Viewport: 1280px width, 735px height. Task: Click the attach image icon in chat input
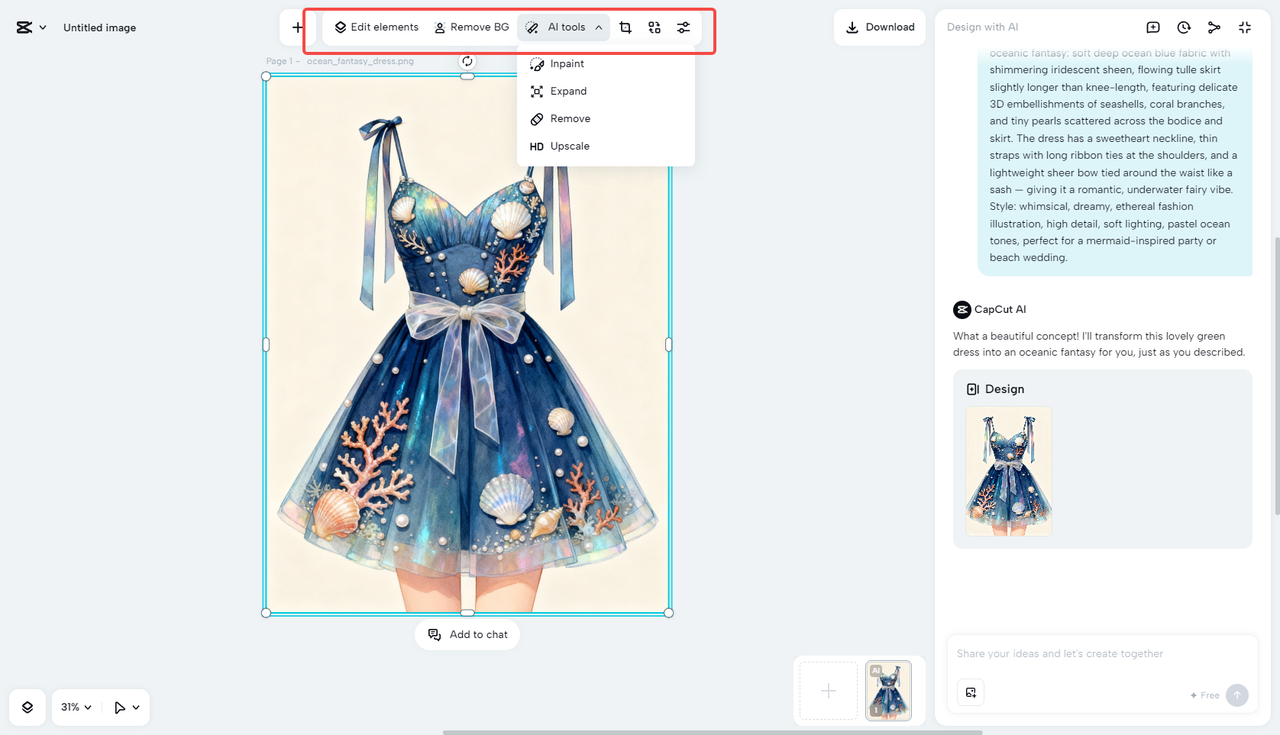970,692
